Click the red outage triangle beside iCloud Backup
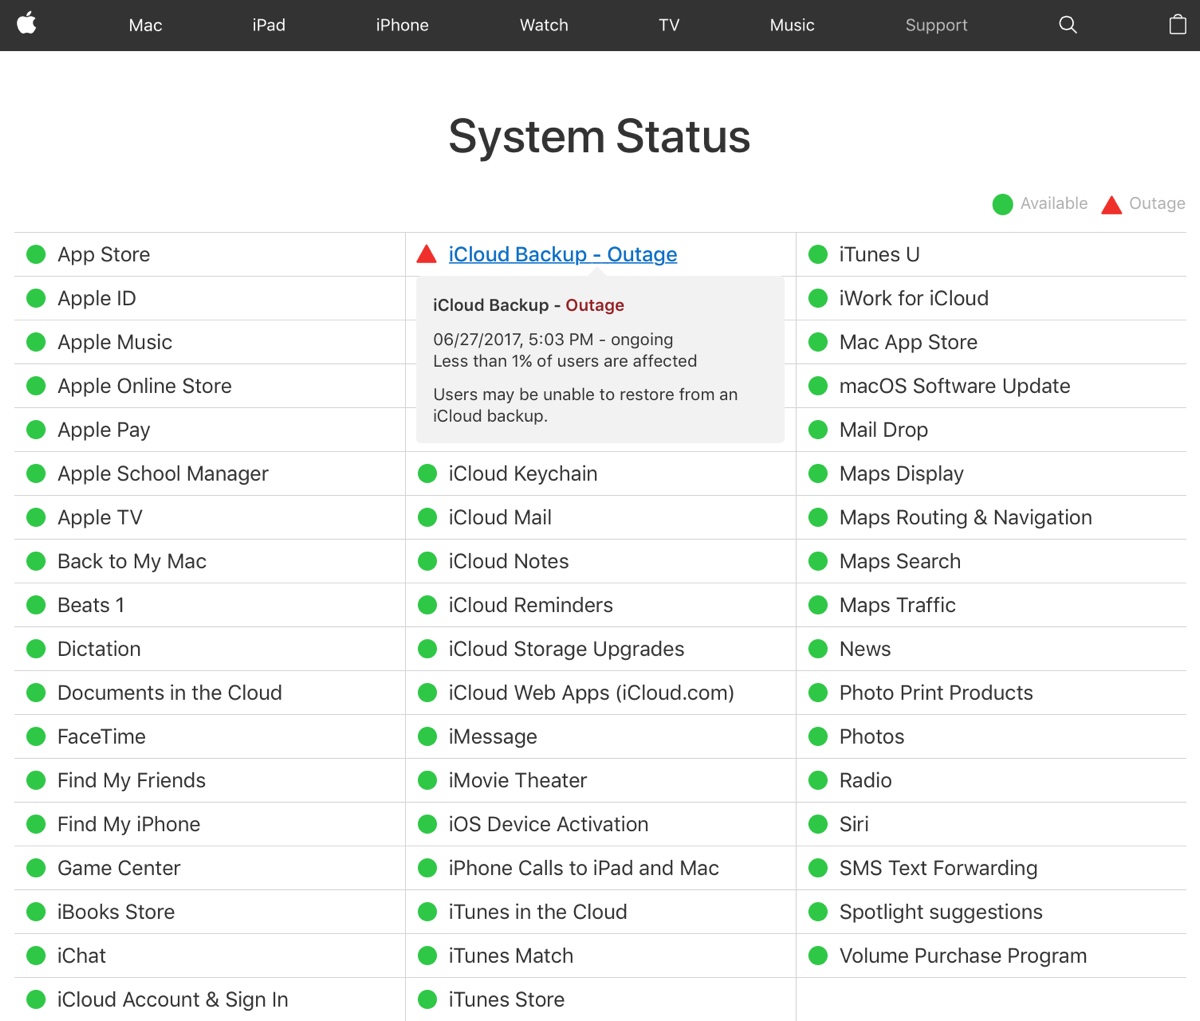The image size is (1200, 1021). (429, 253)
